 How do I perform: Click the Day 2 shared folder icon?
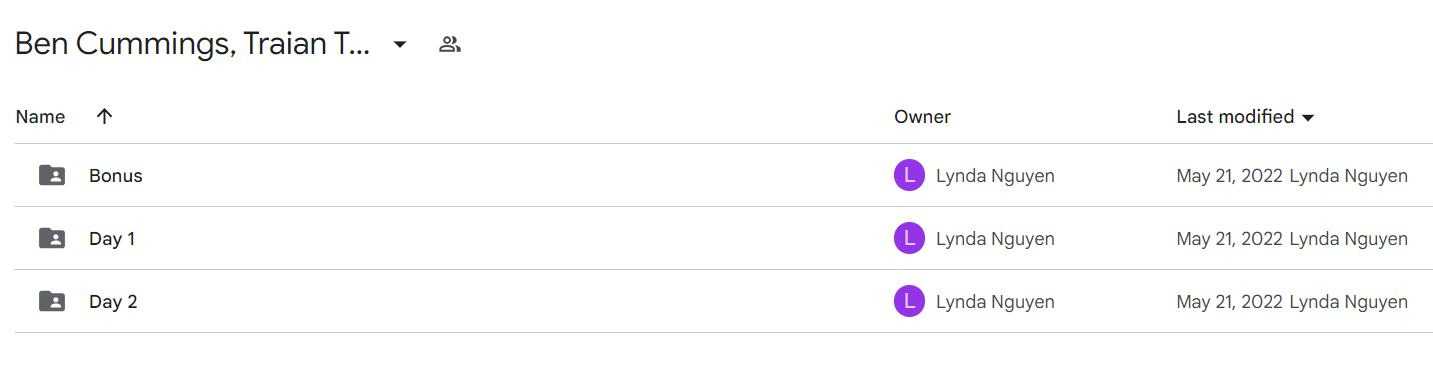52,301
